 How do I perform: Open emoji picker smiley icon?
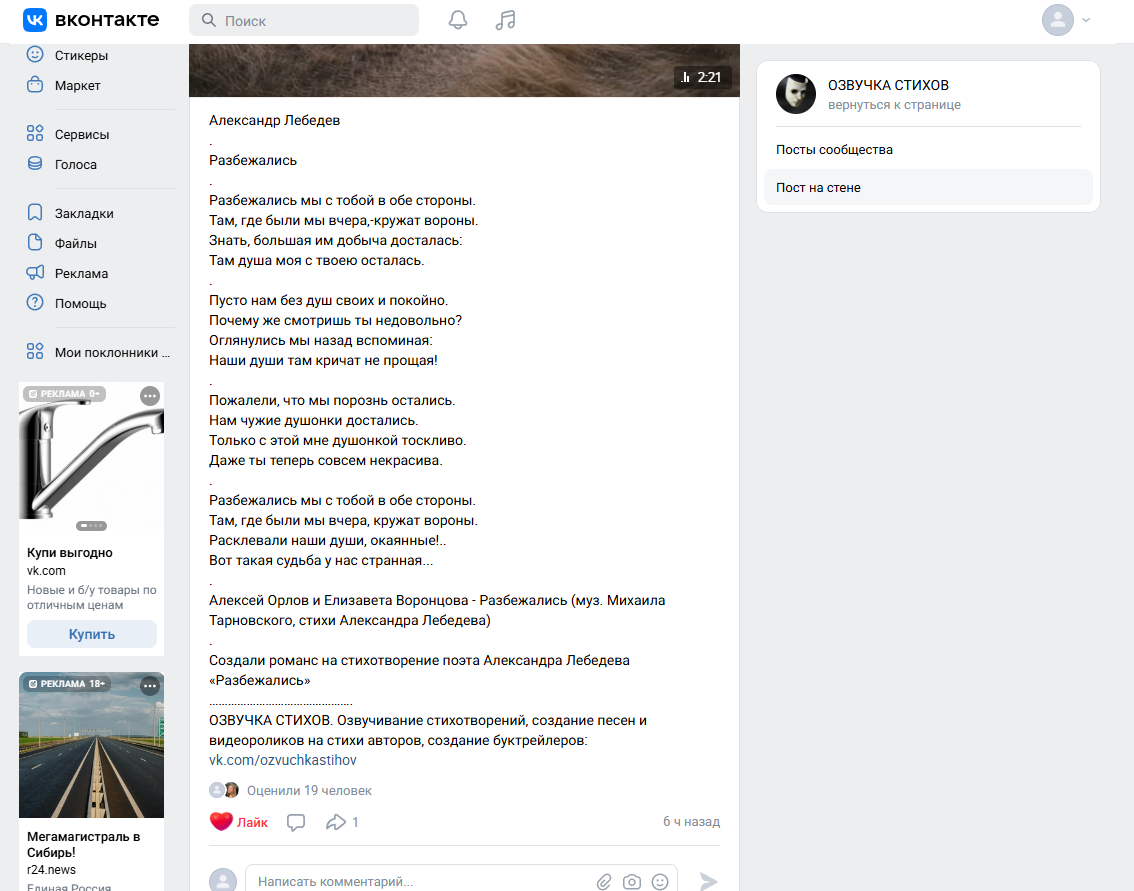click(x=660, y=881)
